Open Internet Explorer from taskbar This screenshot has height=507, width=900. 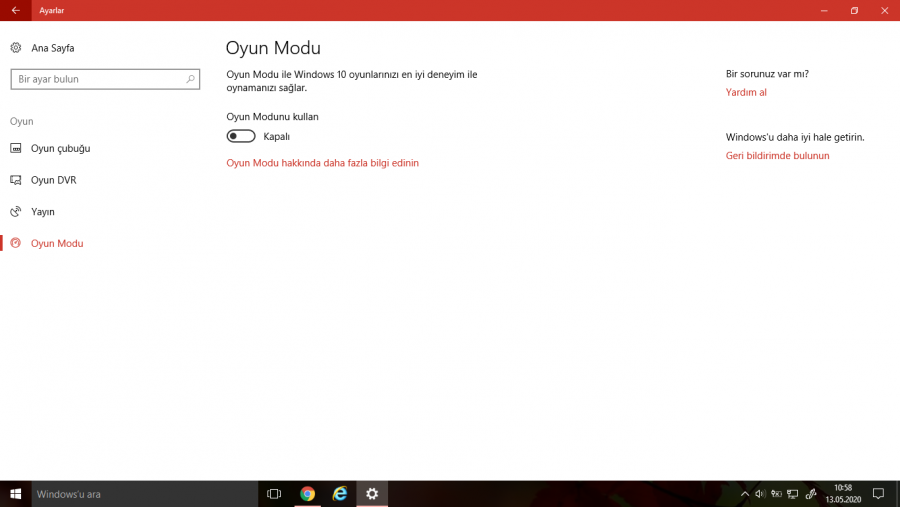coord(340,494)
